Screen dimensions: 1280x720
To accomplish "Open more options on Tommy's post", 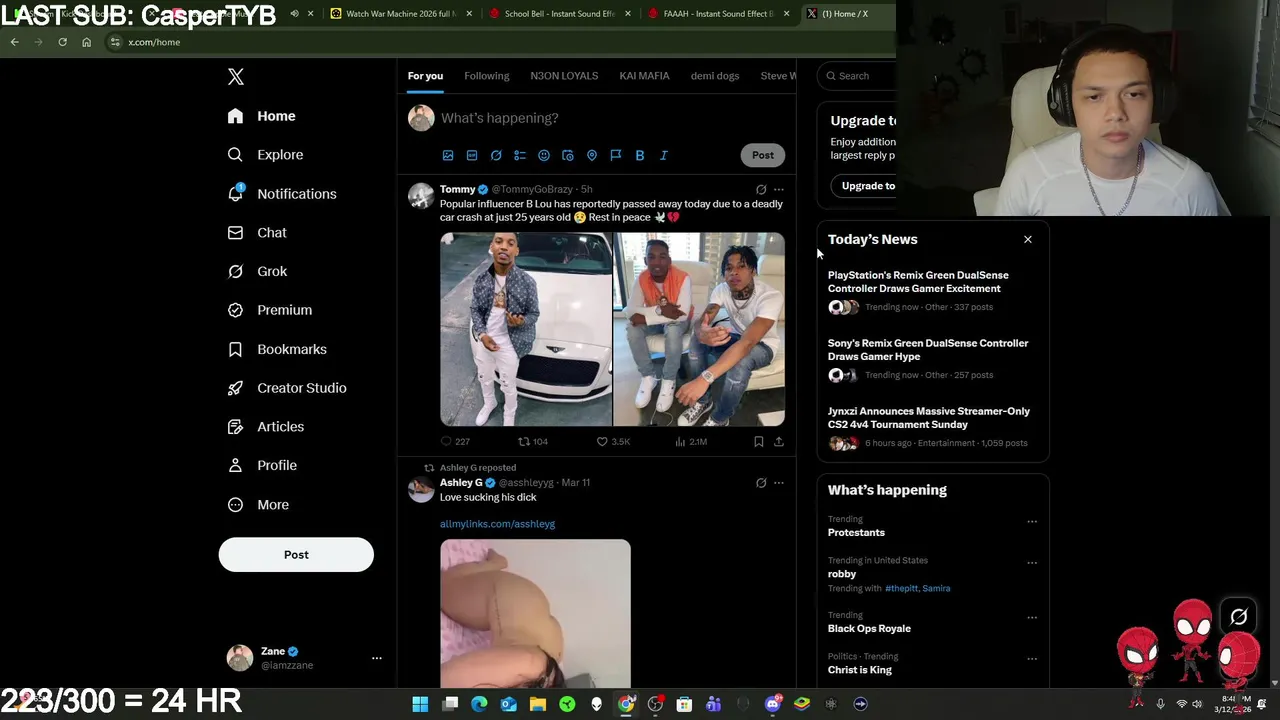I will click(x=779, y=189).
